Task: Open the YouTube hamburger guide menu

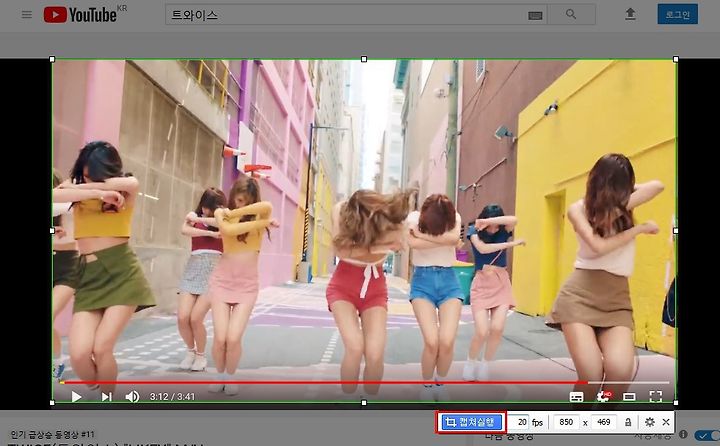Action: click(x=27, y=15)
